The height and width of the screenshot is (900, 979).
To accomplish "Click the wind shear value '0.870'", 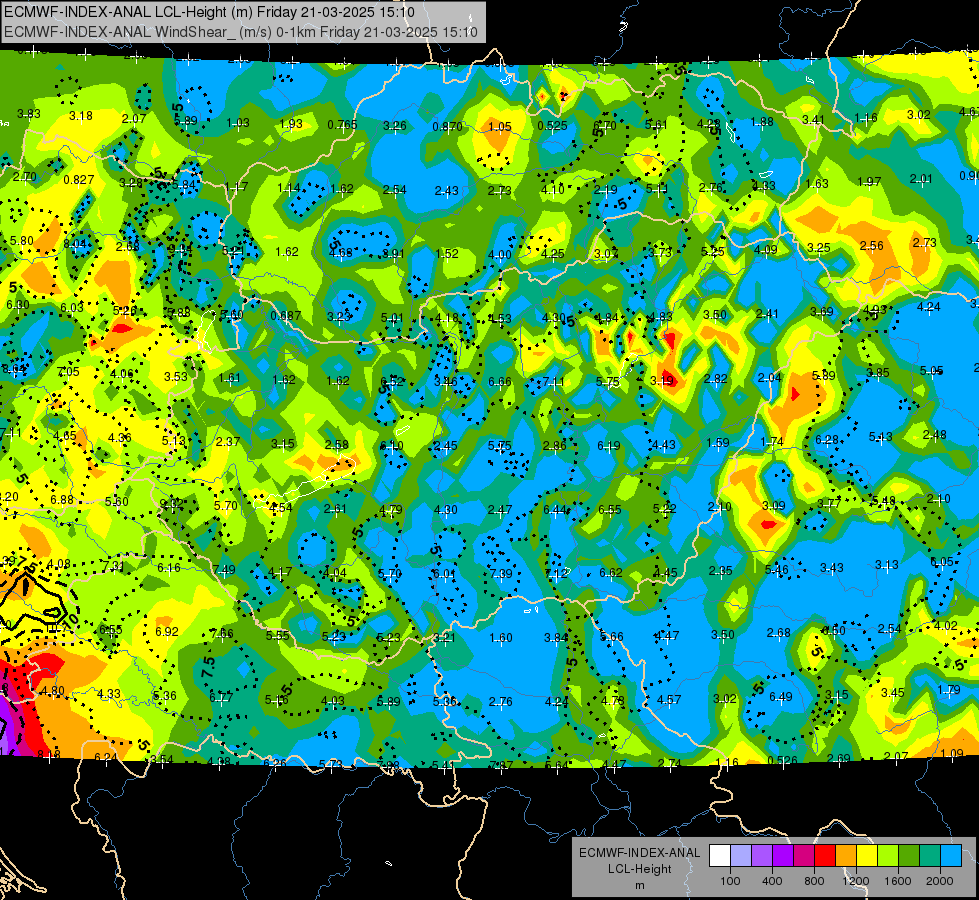I will pos(447,127).
